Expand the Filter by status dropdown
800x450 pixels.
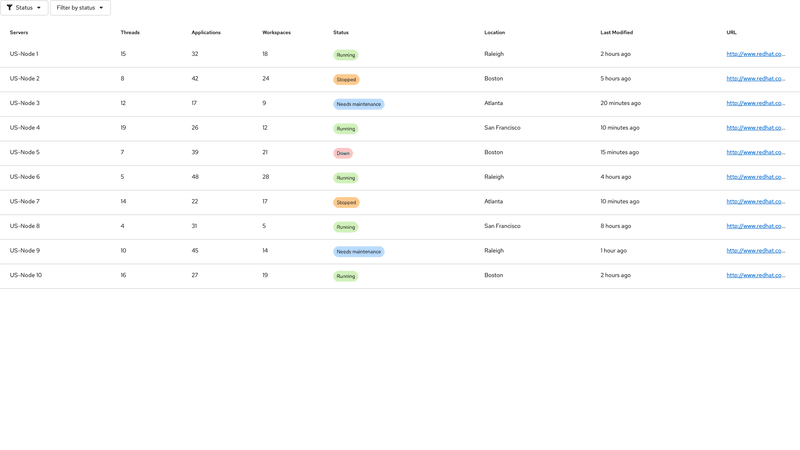point(80,8)
